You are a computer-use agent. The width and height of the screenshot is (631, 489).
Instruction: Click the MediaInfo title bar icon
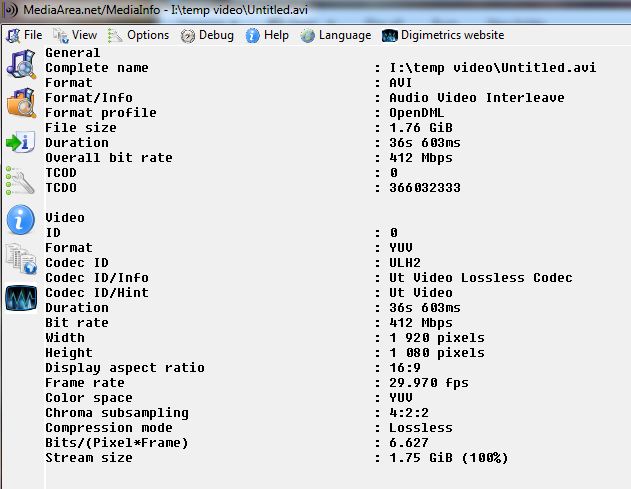[10, 10]
